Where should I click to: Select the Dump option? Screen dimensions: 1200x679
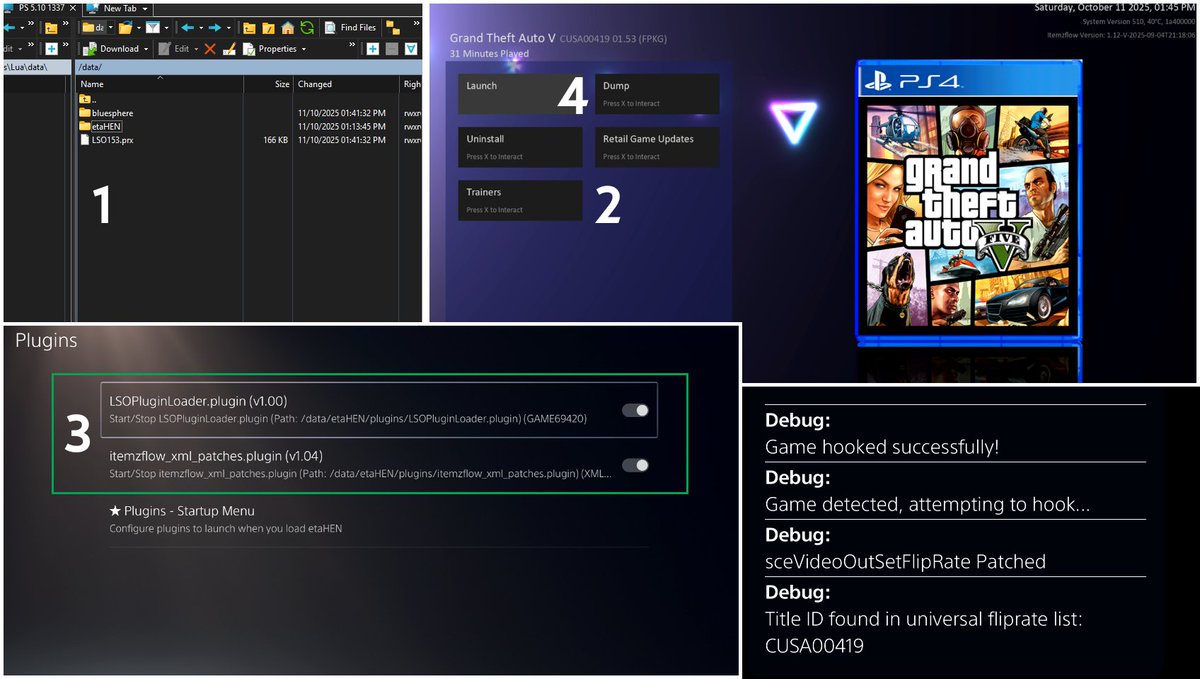click(657, 93)
